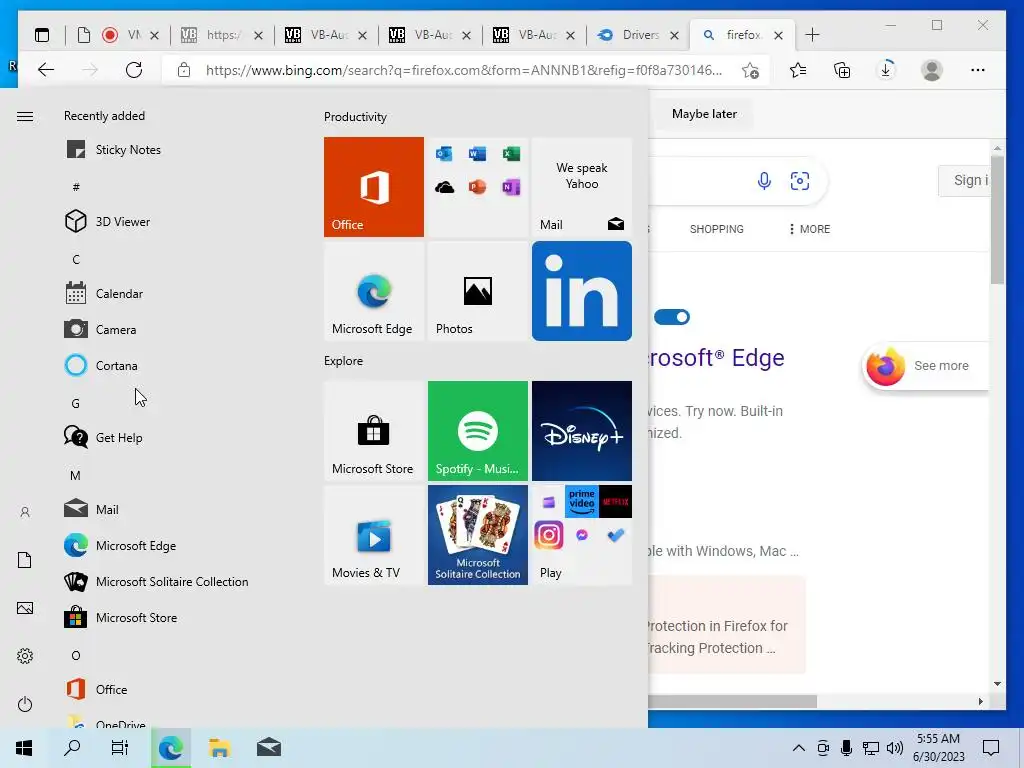
Task: Open the Edge Favorites list
Action: point(798,70)
